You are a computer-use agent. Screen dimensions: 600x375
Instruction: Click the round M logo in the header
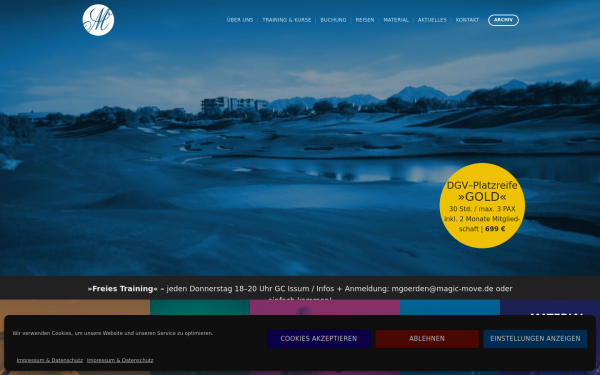(98, 20)
